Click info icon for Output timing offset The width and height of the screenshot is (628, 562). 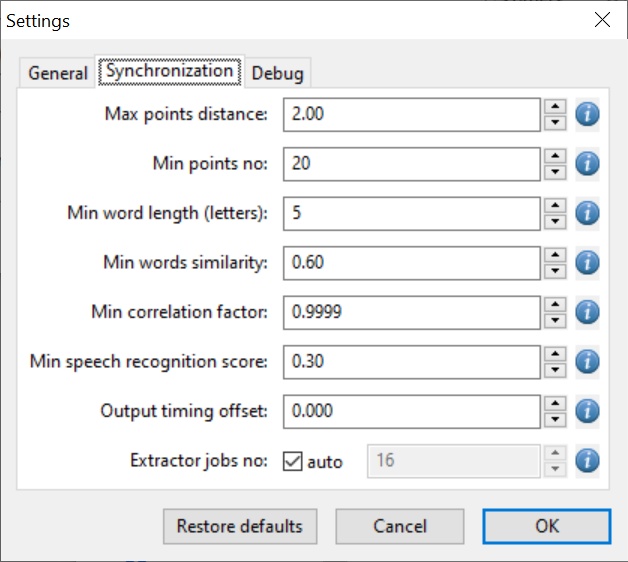click(x=587, y=411)
